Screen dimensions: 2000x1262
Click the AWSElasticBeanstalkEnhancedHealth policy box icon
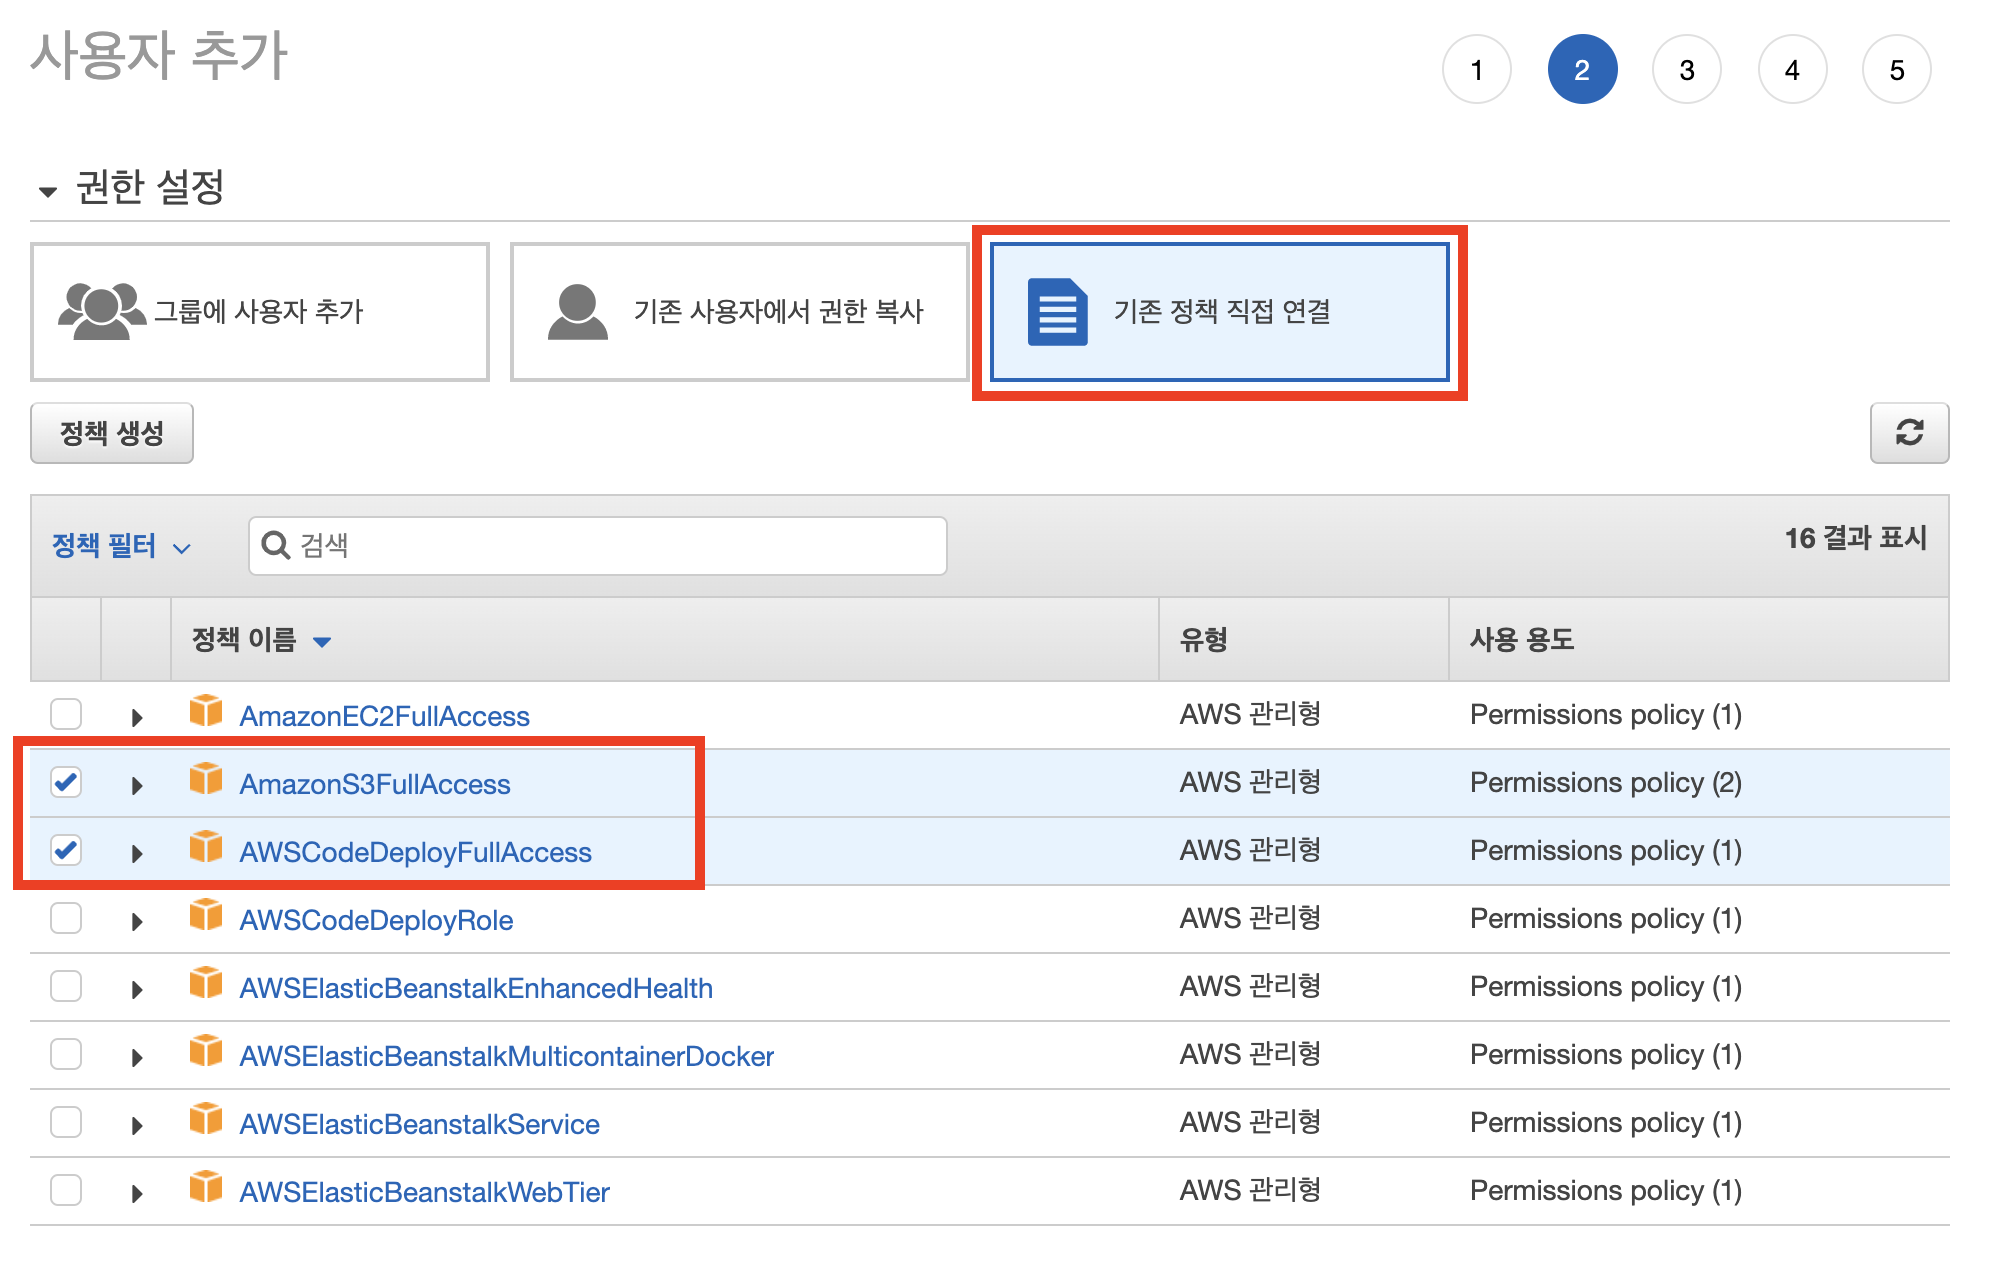pos(206,983)
